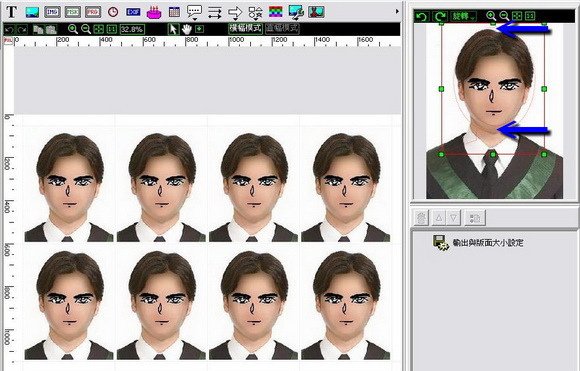This screenshot has width=580, height=371.
Task: Click the graduation gown preview photo
Action: pos(494,111)
